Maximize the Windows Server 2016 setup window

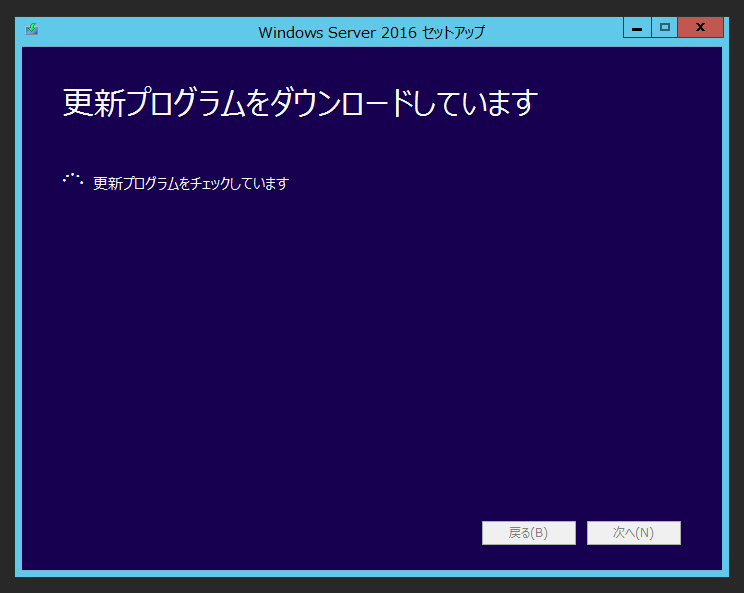[x=665, y=28]
